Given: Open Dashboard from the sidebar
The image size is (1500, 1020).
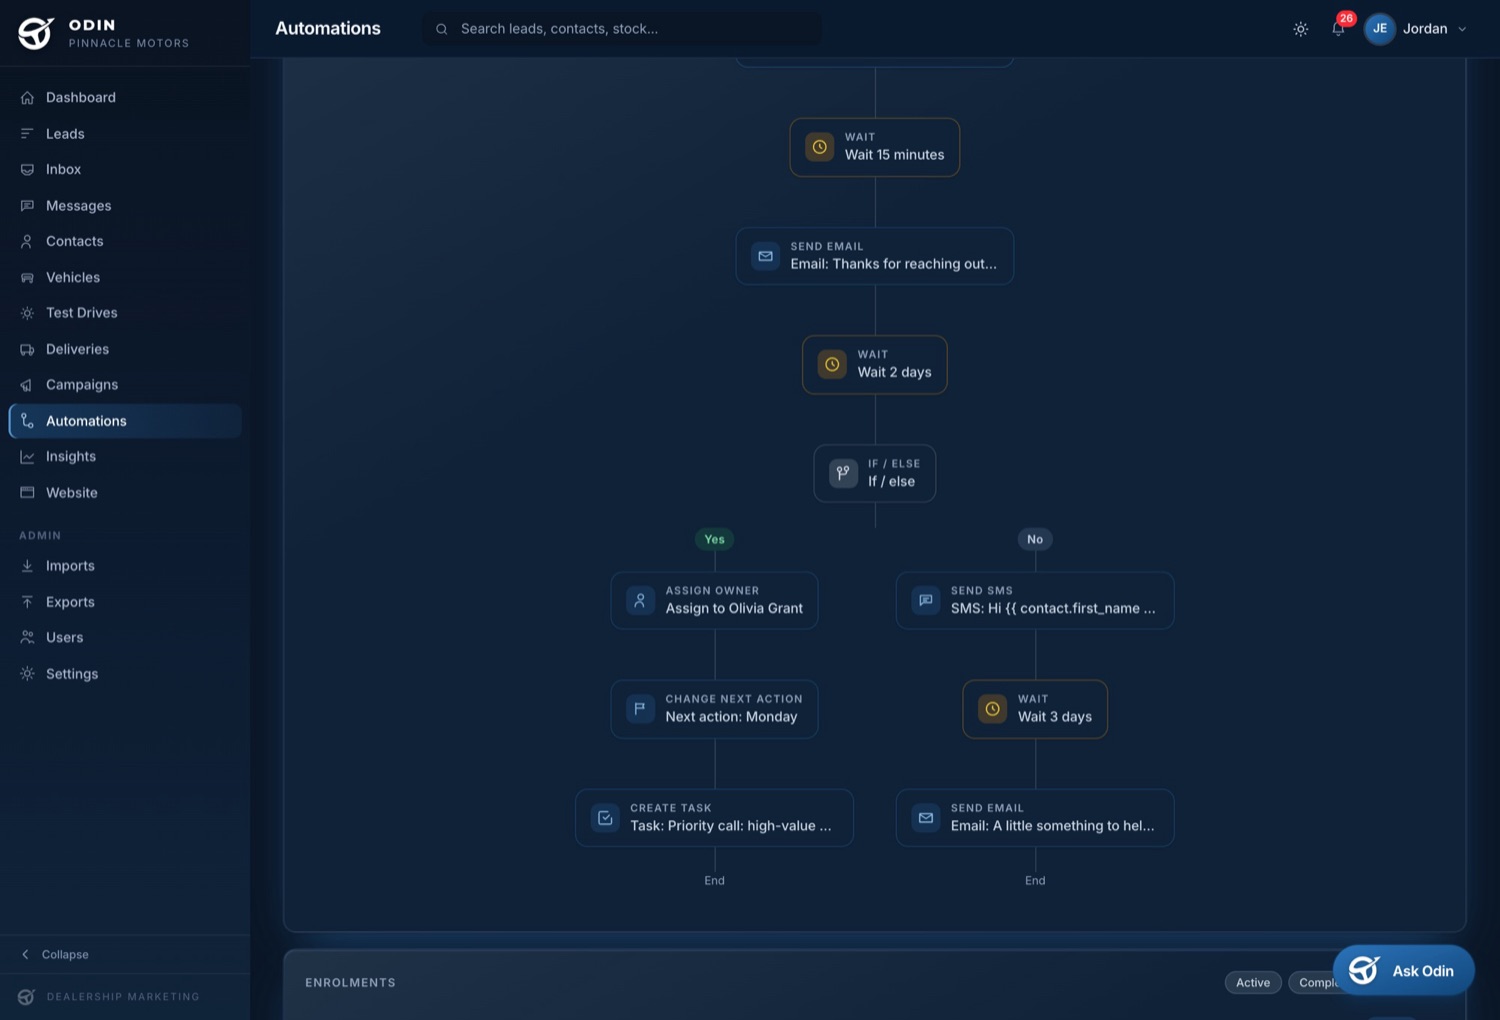Looking at the screenshot, I should click(125, 97).
